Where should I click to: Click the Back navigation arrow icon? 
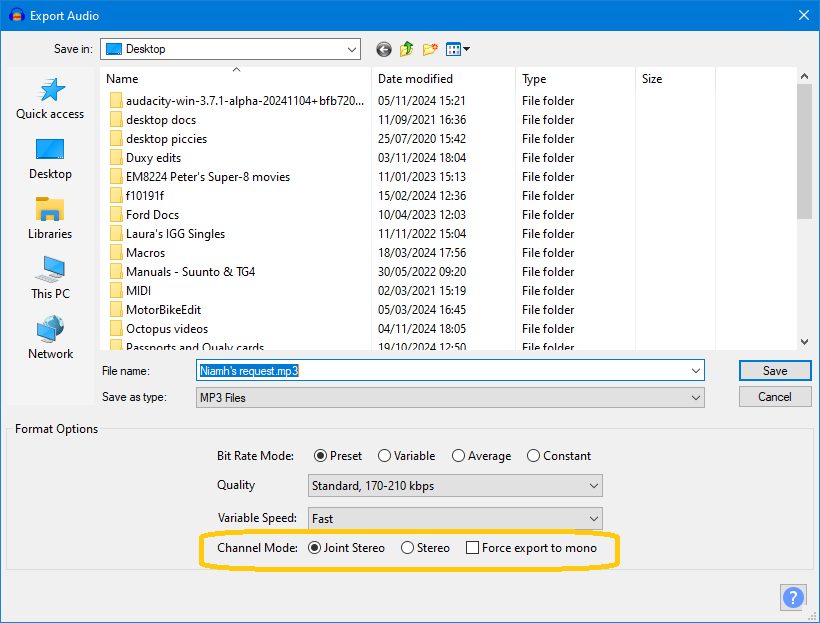pyautogui.click(x=384, y=49)
